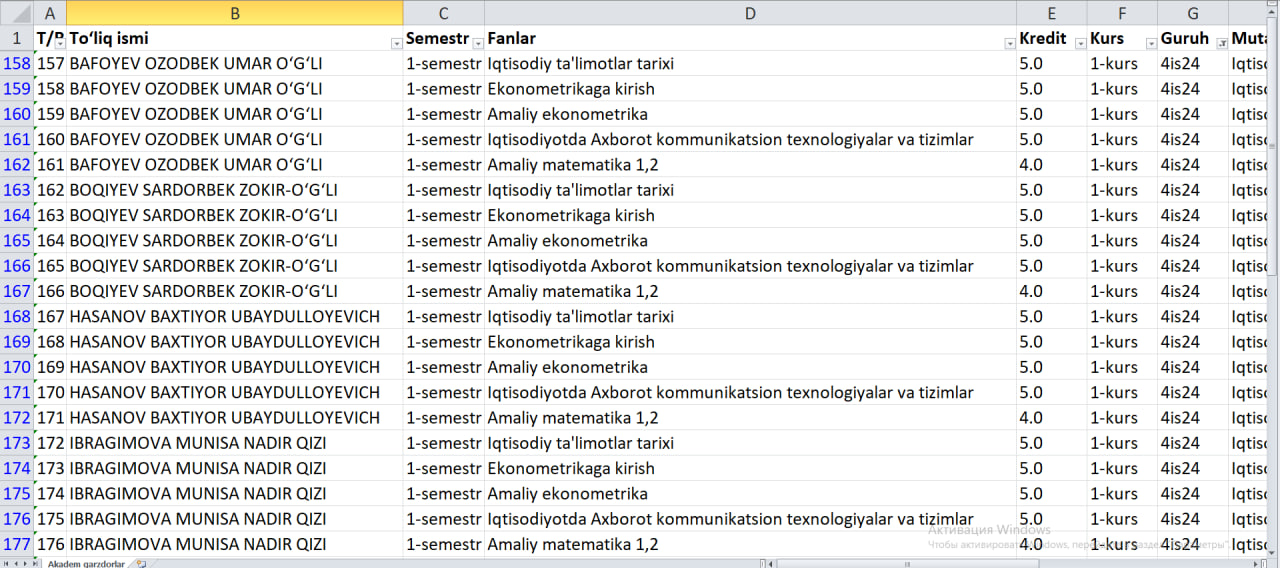The width and height of the screenshot is (1280, 568).
Task: Open the active Guruh filter dropdown
Action: pos(1221,44)
